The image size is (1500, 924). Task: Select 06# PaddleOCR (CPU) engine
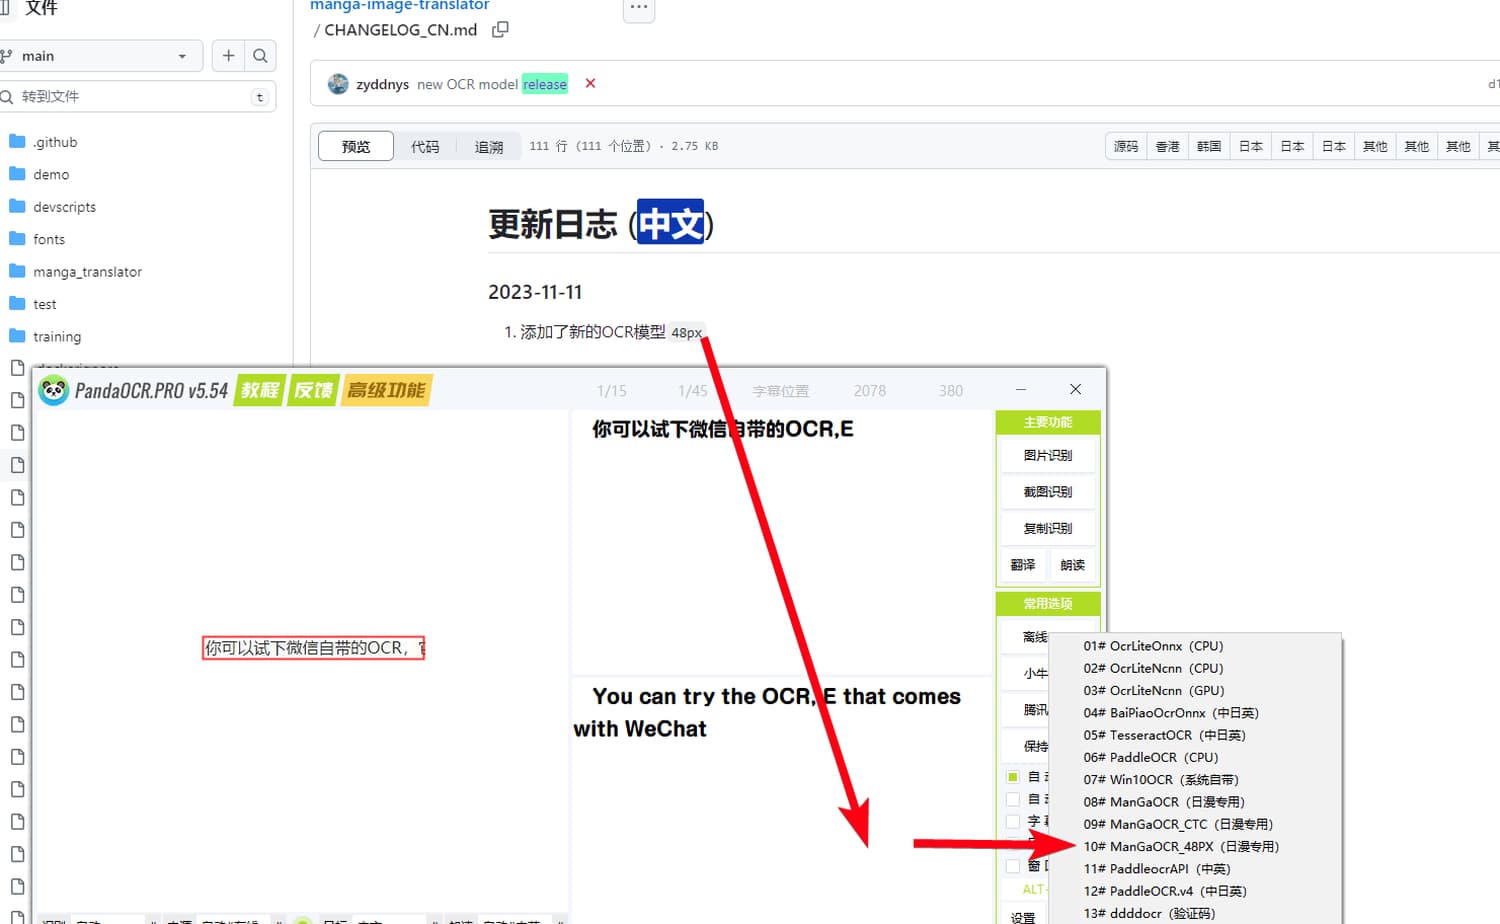pos(1150,757)
